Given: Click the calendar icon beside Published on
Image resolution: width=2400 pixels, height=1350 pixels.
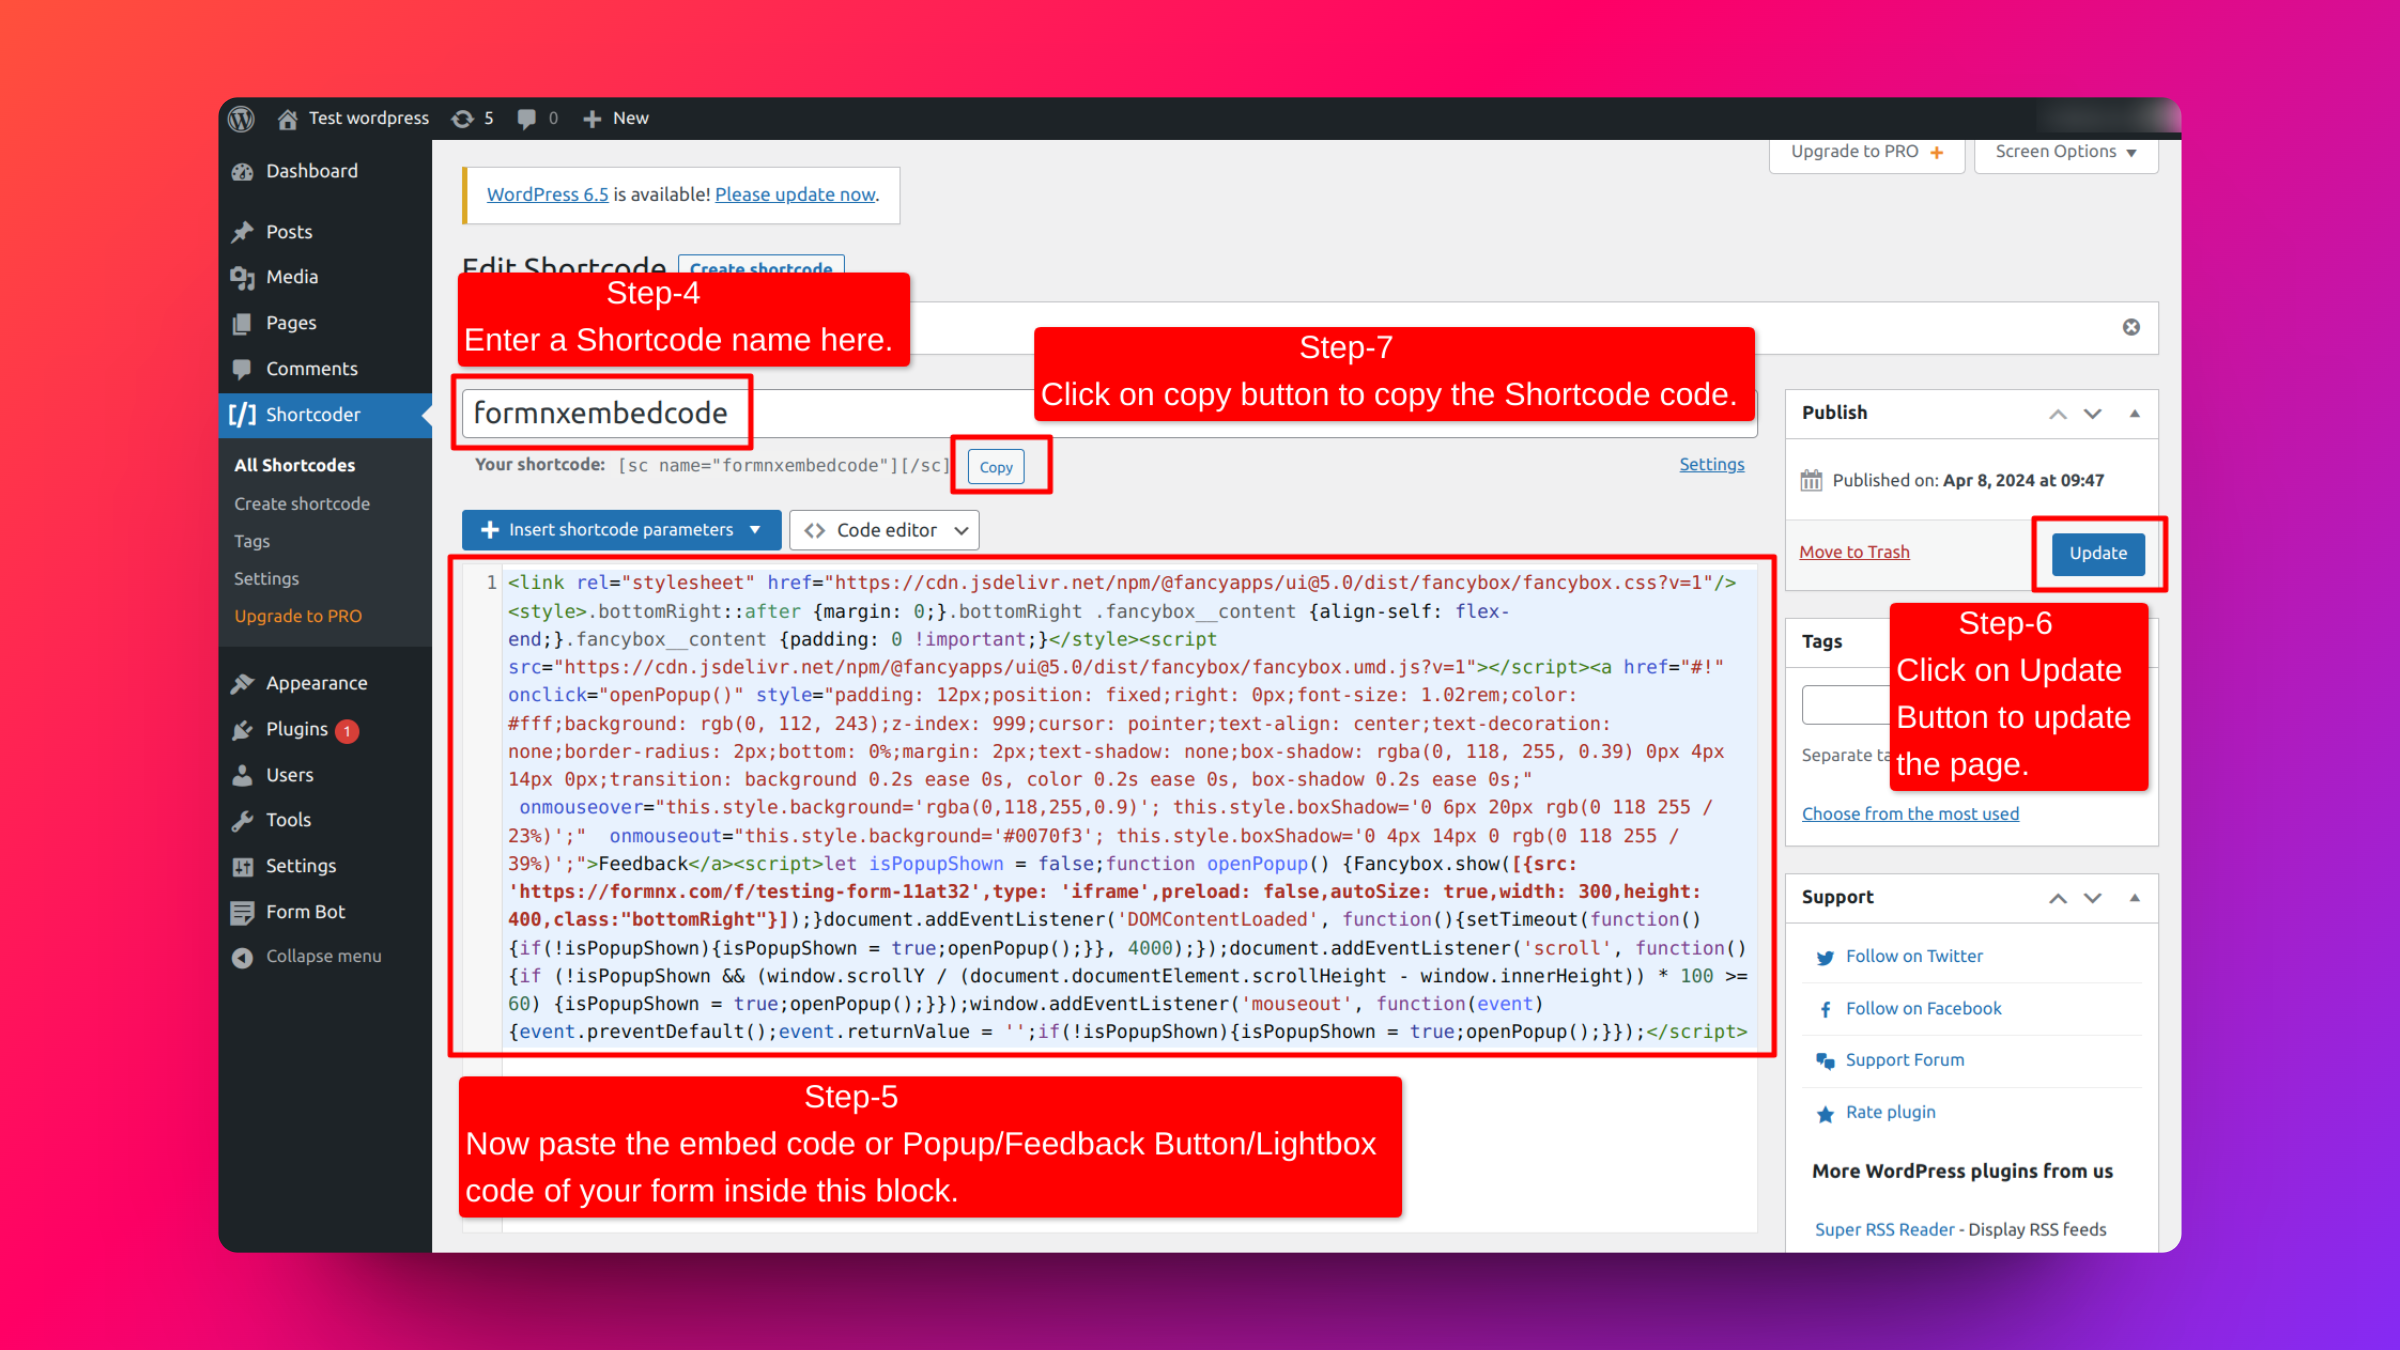Looking at the screenshot, I should [1811, 481].
